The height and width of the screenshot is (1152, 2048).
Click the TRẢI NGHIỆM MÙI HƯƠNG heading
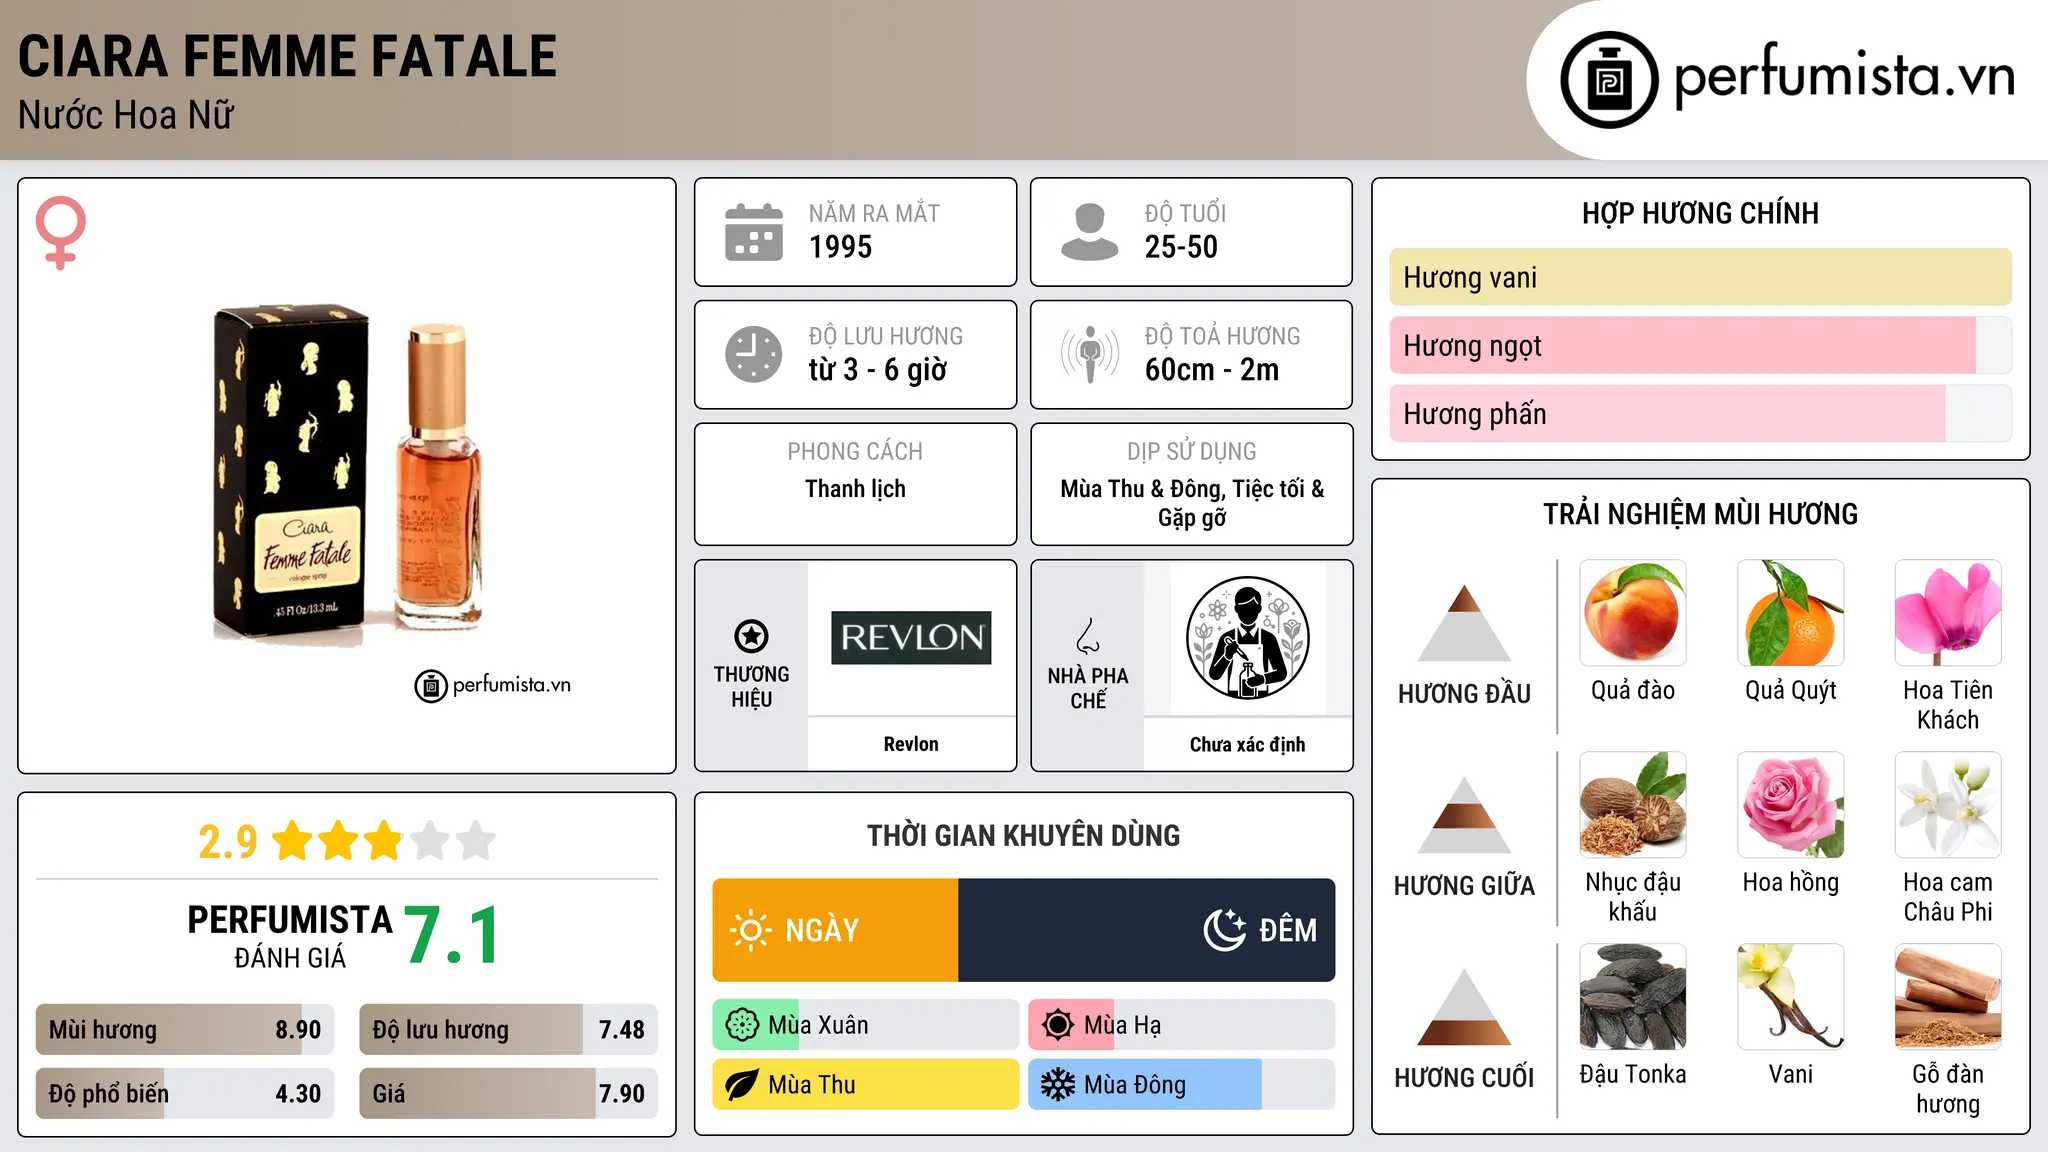1700,514
